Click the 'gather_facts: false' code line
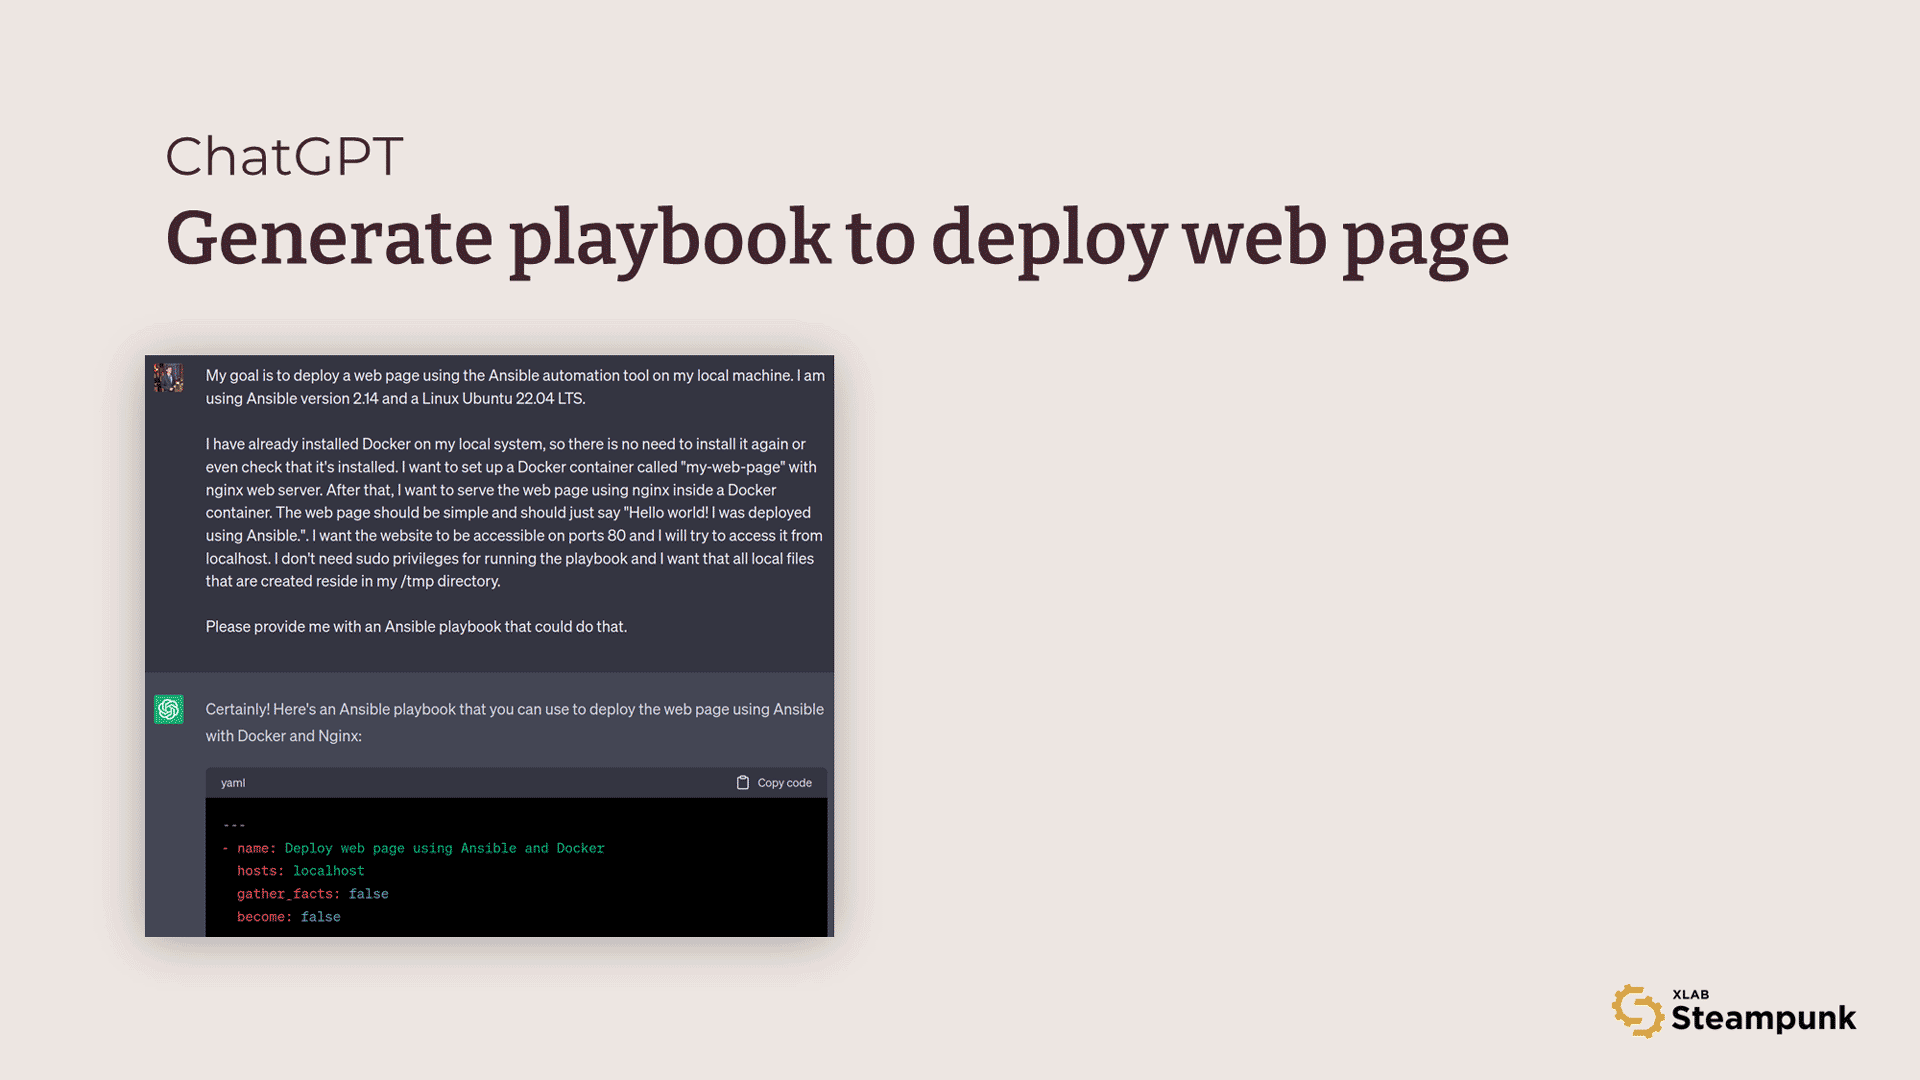Viewport: 1920px width, 1080px height. 312,894
